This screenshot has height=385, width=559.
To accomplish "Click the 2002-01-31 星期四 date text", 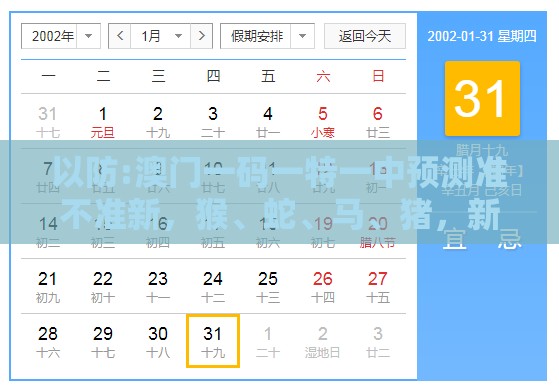I will 482,36.
